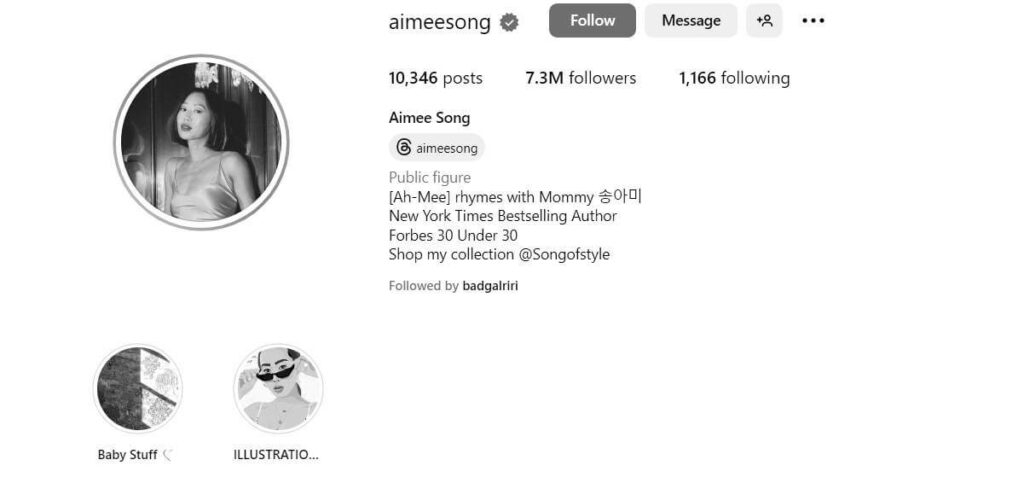Open the add similar accounts icon button

pos(764,20)
